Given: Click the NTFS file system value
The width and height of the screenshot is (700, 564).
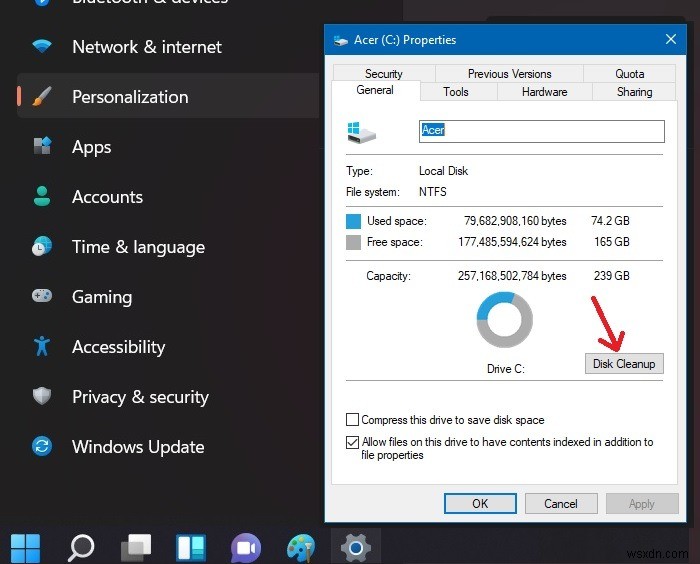Looking at the screenshot, I should click(433, 192).
